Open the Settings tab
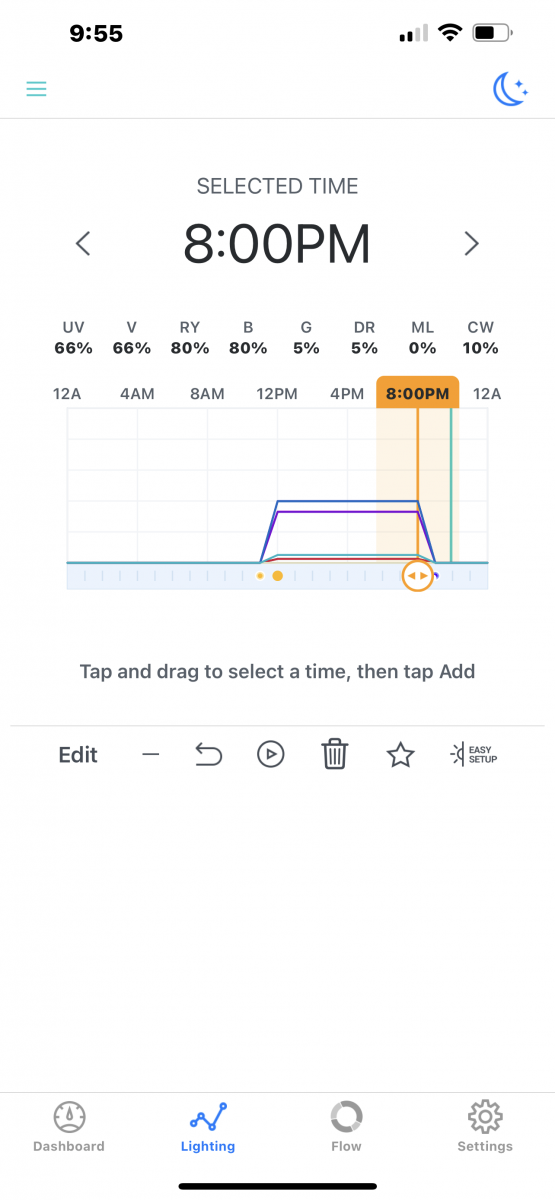The image size is (555, 1200). click(485, 1127)
